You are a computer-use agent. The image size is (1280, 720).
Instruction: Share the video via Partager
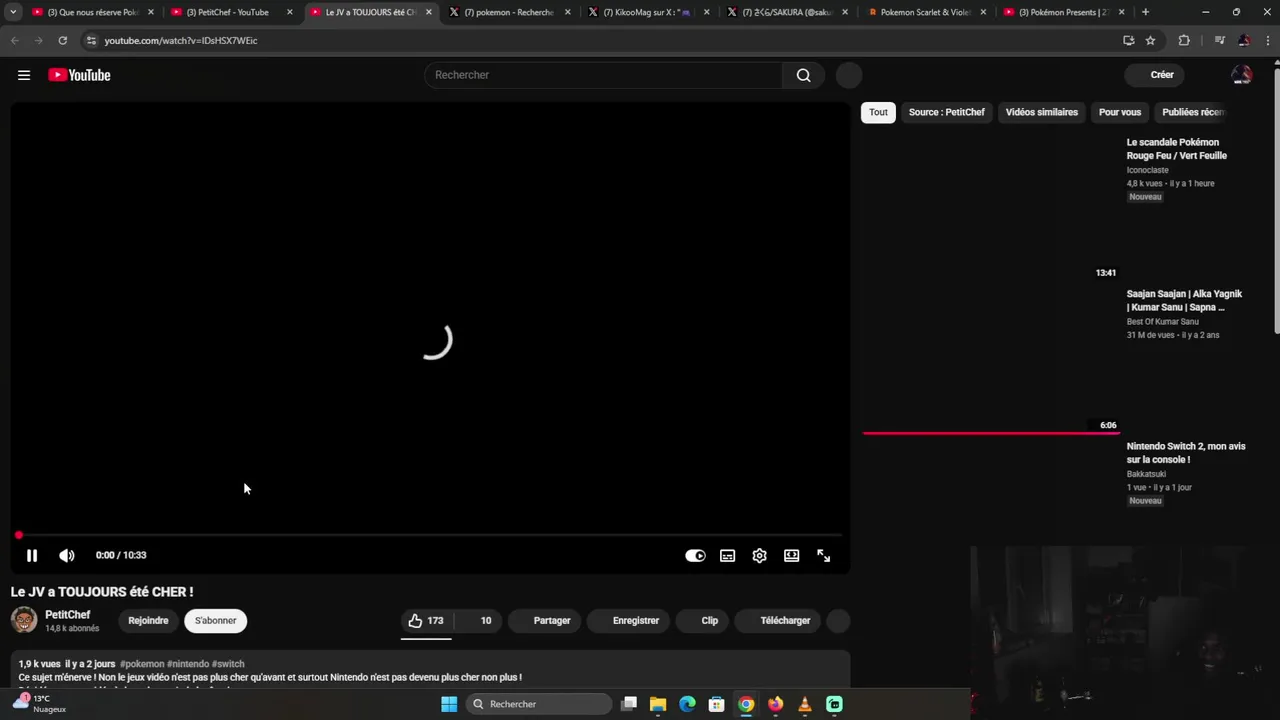543,621
